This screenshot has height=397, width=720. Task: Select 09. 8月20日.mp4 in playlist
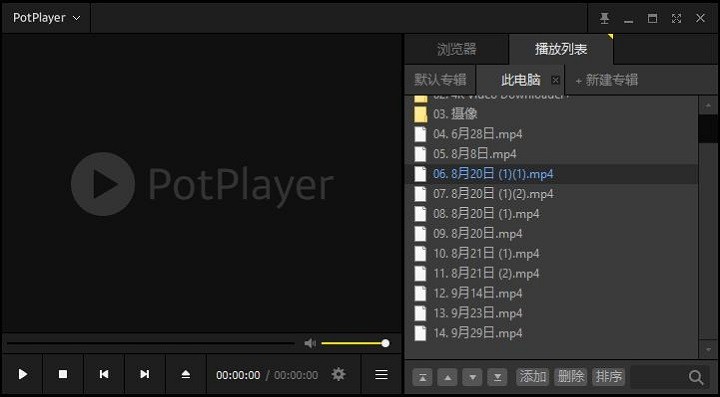(551, 234)
